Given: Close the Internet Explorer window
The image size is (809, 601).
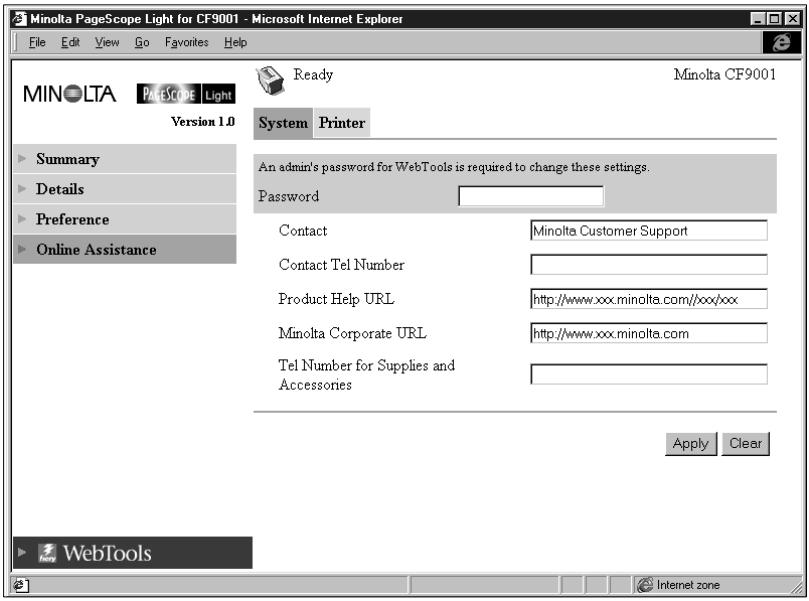Looking at the screenshot, I should click(x=792, y=20).
